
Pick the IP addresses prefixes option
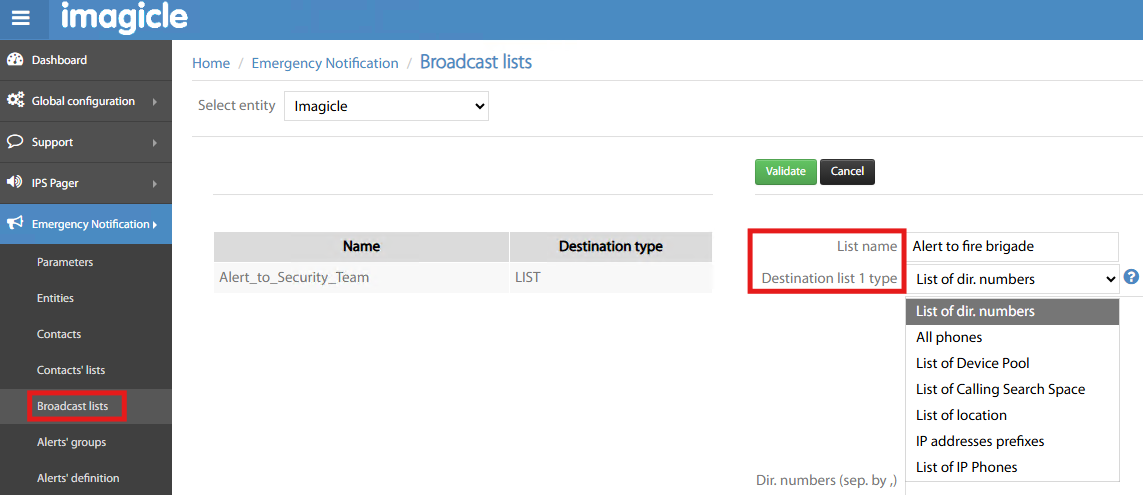980,441
